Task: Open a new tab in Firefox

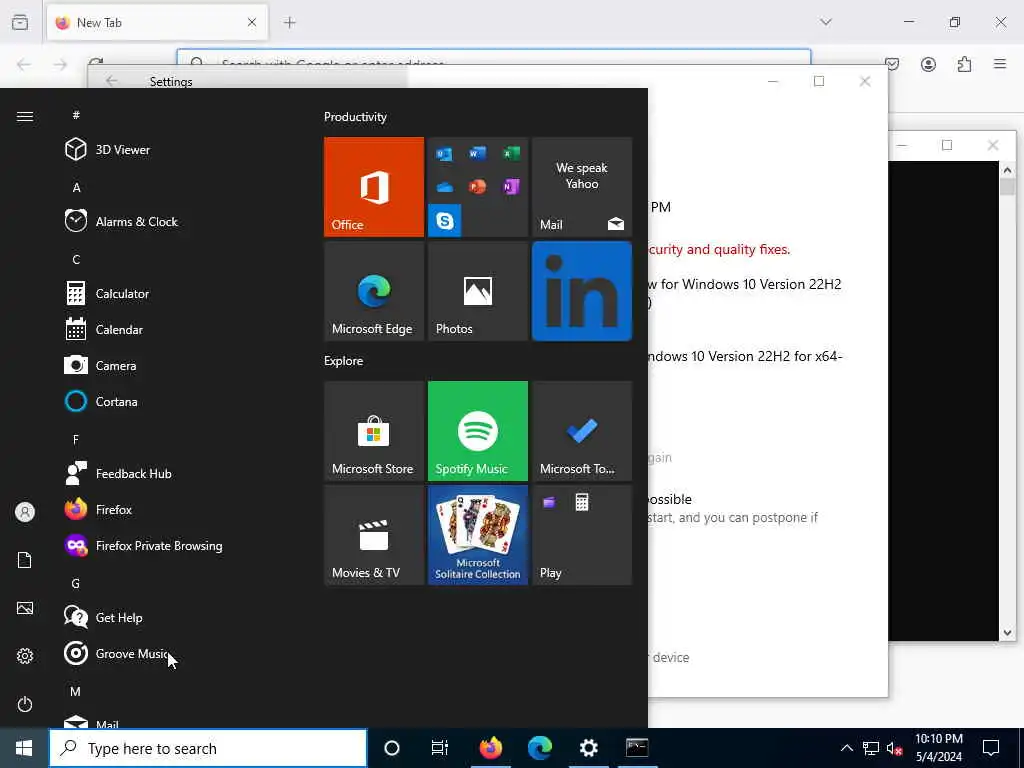Action: (290, 22)
